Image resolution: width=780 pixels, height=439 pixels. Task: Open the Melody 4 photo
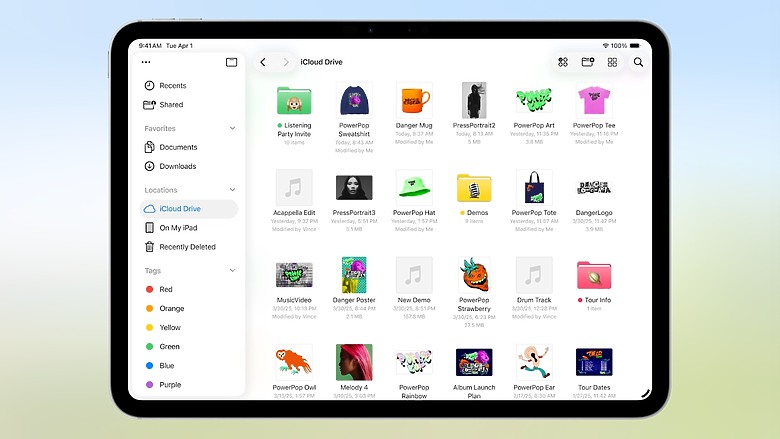pyautogui.click(x=354, y=362)
